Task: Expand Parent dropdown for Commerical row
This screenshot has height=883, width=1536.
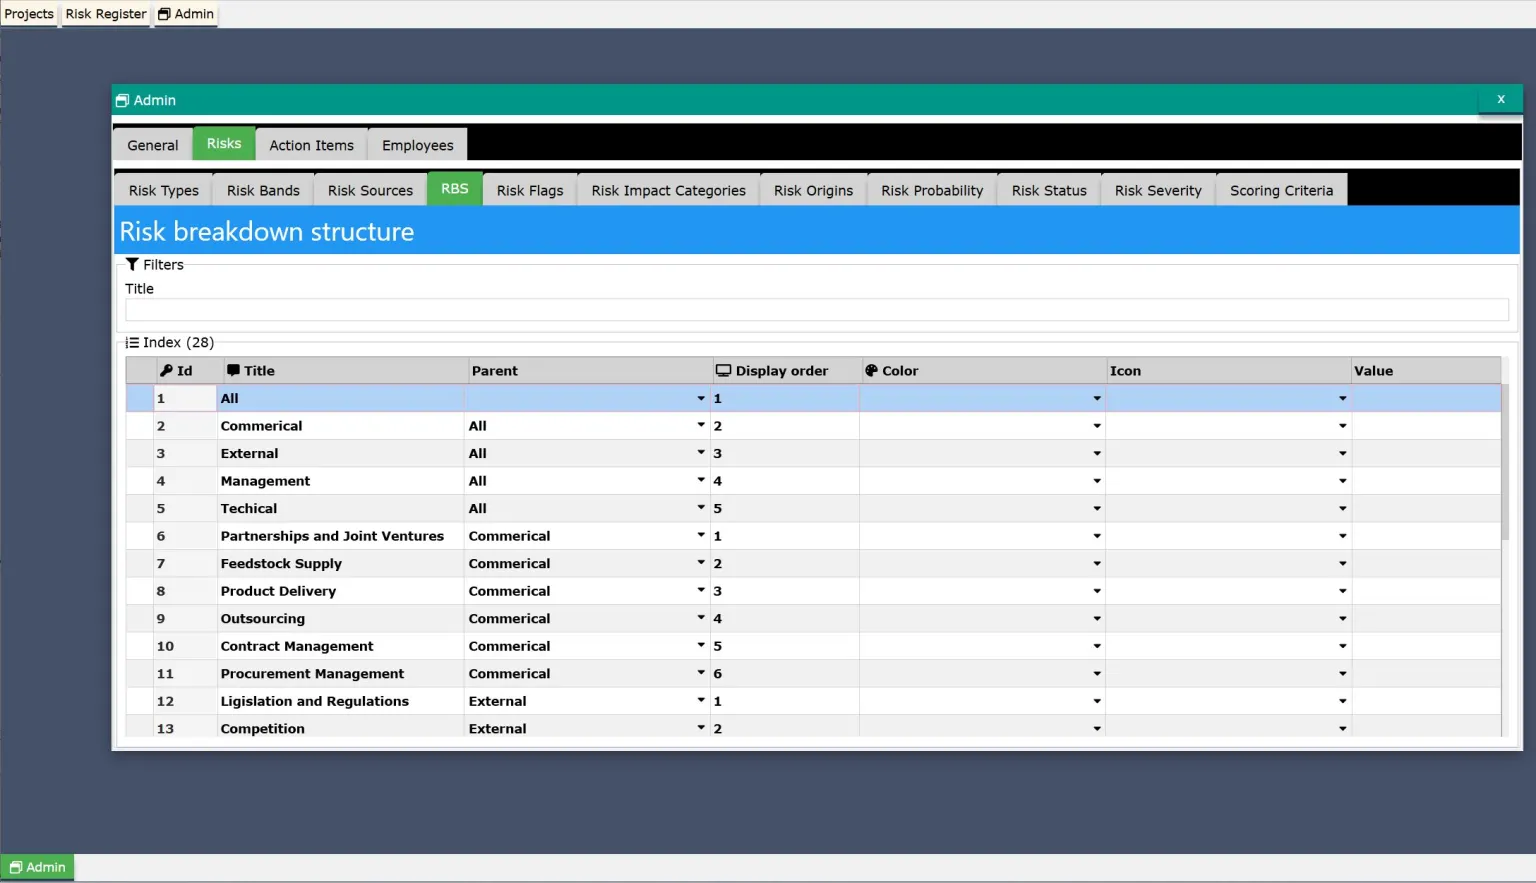Action: (x=701, y=426)
